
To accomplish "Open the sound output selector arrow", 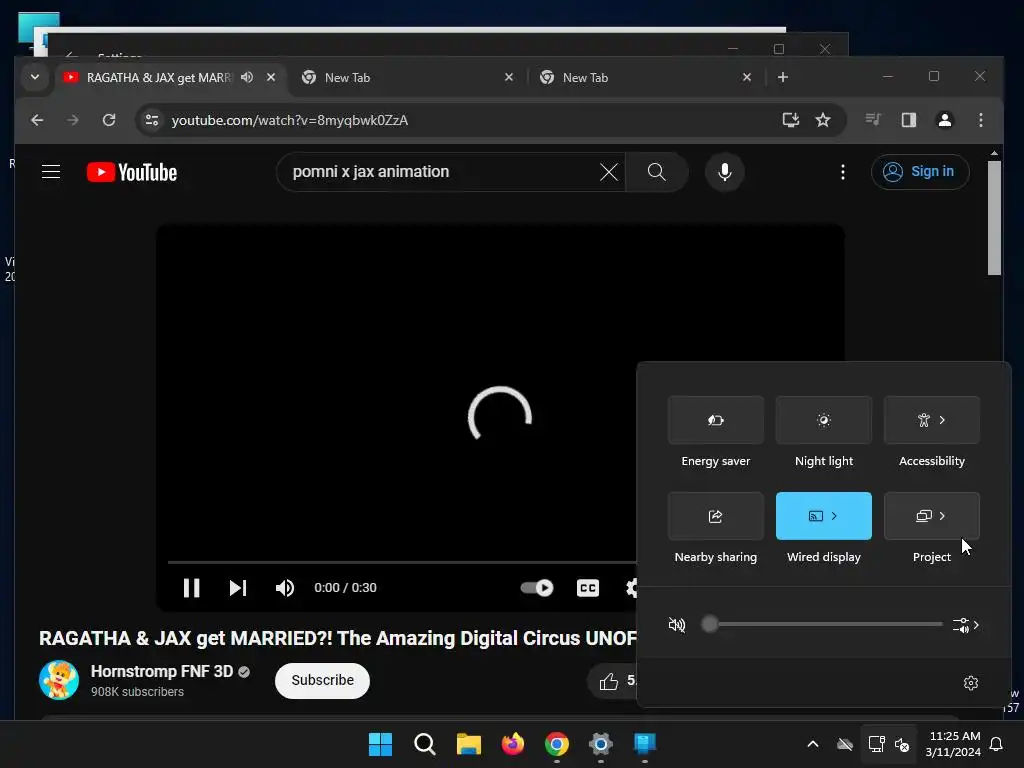I will (x=966, y=625).
